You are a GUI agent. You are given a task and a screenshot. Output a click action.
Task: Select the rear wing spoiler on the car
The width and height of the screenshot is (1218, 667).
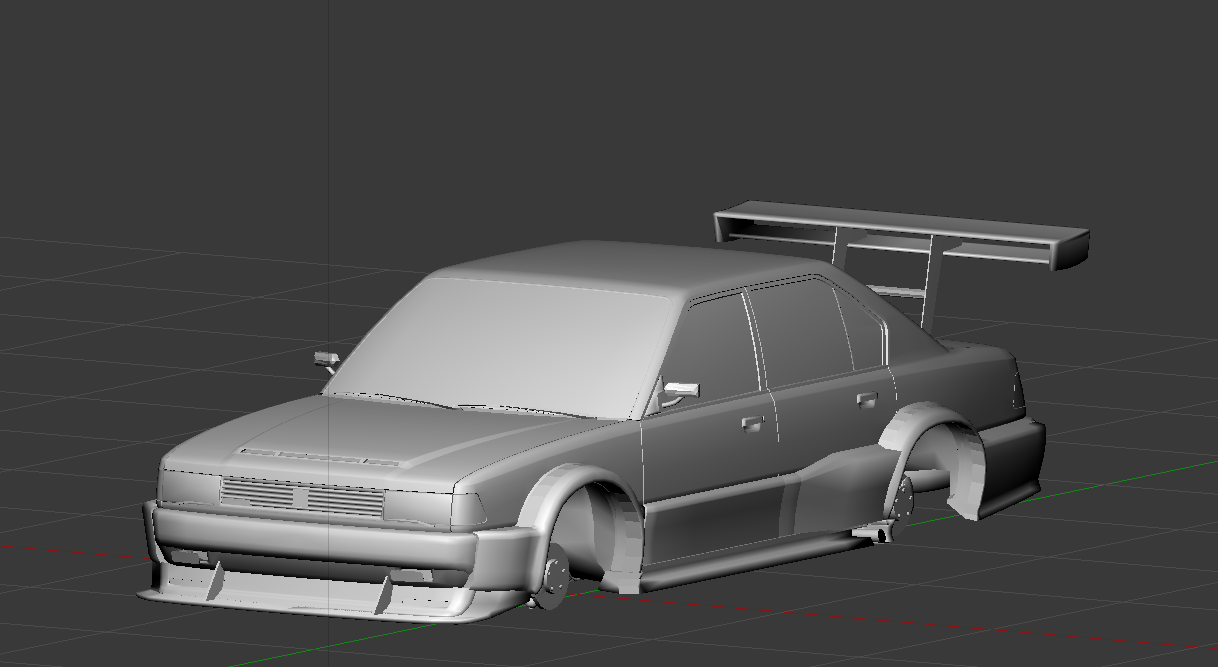pyautogui.click(x=902, y=235)
